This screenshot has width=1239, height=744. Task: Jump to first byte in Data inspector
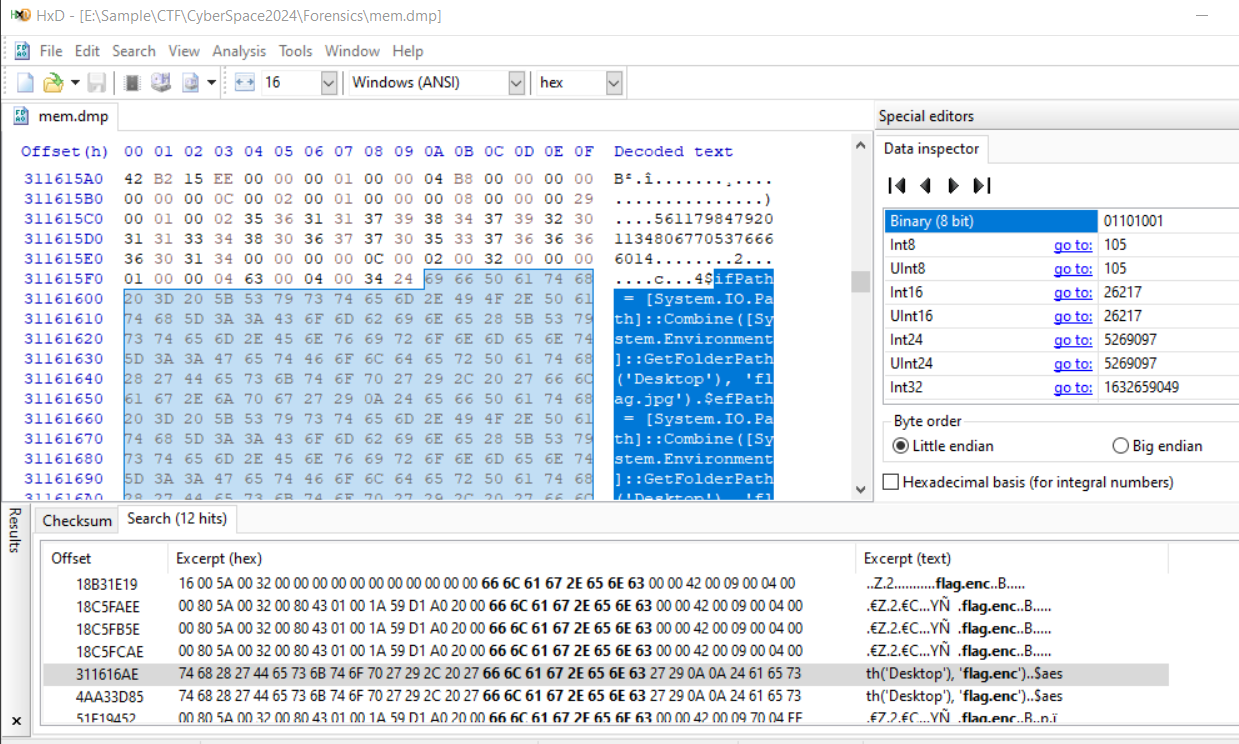pyautogui.click(x=897, y=185)
